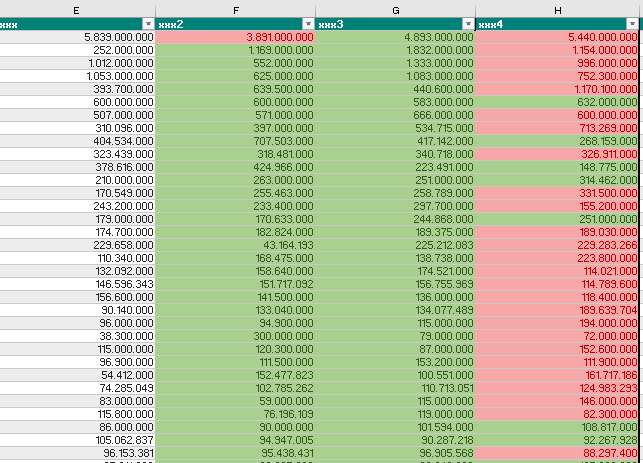Open the filter dropdown for xxx3 column
Image resolution: width=643 pixels, height=463 pixels.
click(x=468, y=24)
